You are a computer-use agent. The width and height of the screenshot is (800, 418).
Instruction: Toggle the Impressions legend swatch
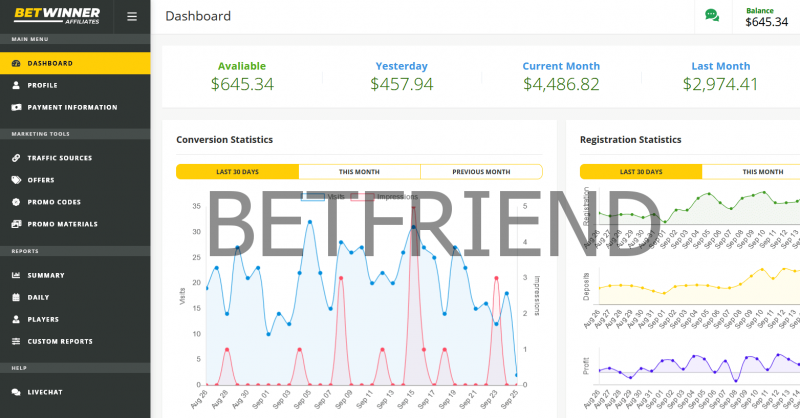(362, 196)
